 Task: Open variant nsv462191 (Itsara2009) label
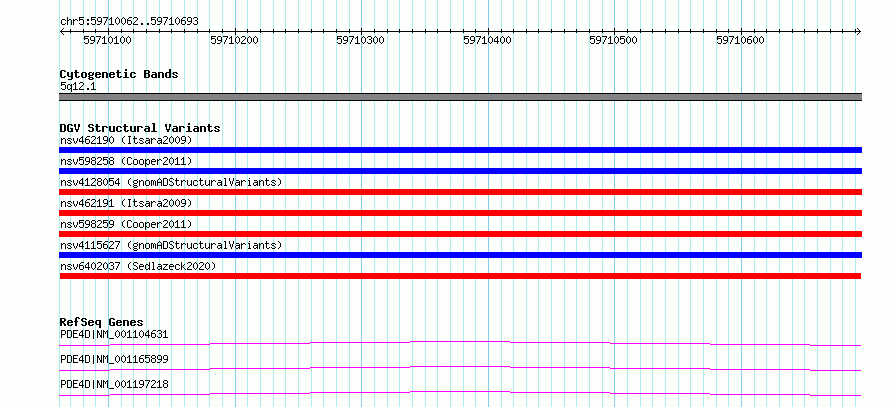[126, 203]
